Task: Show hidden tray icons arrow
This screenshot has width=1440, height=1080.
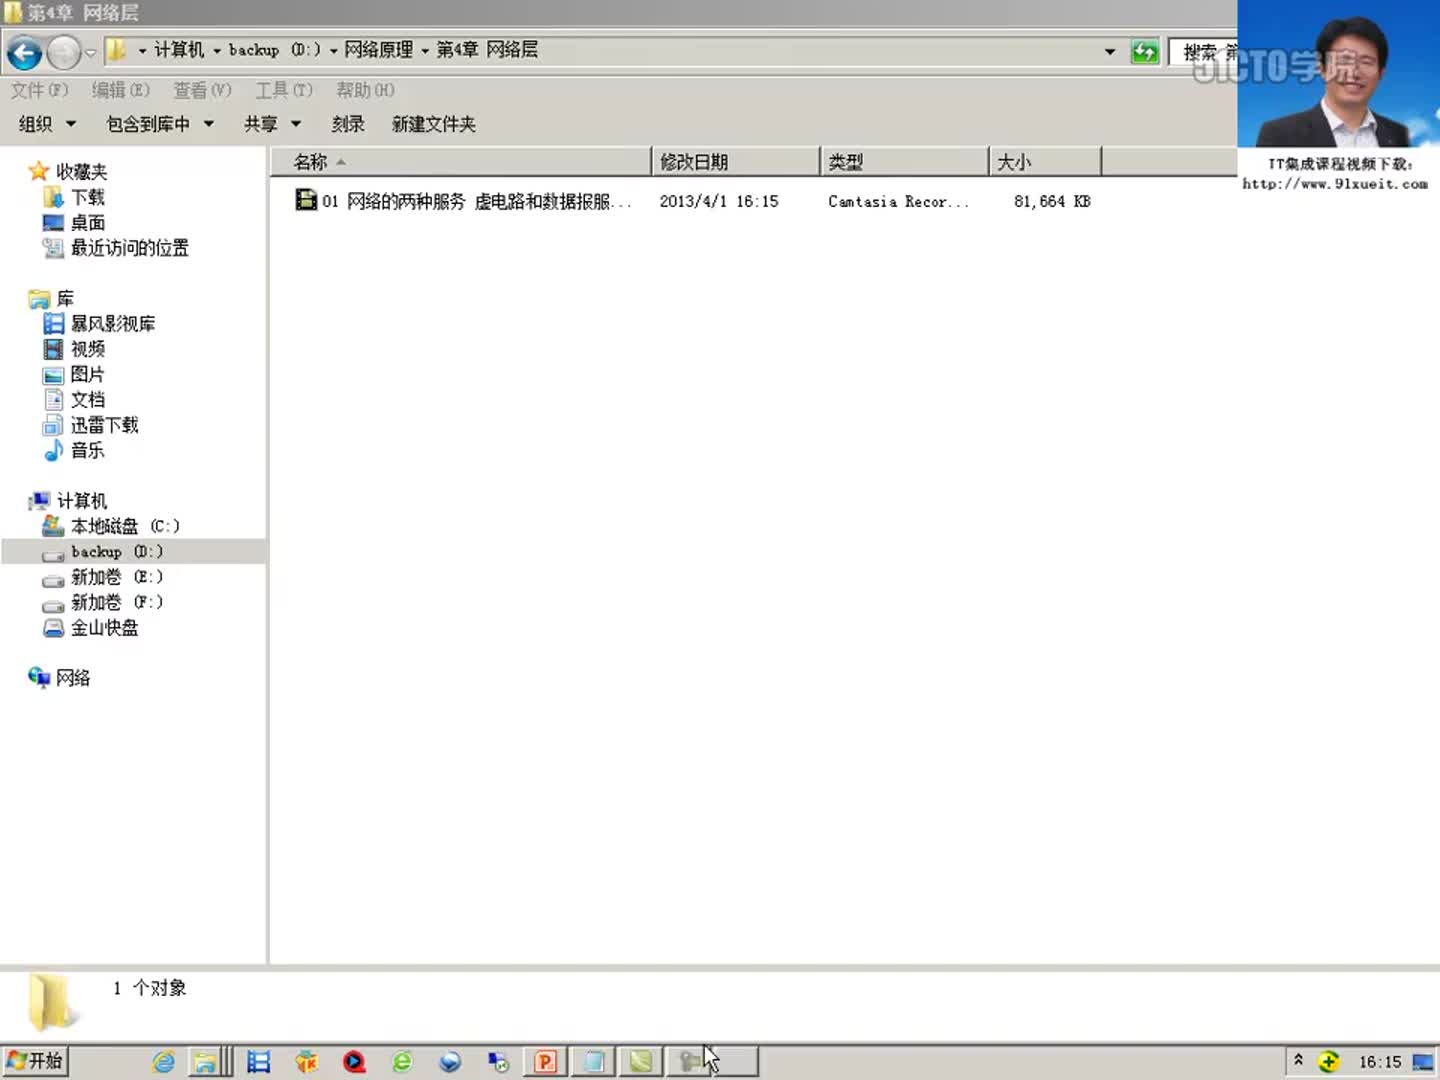Action: 1298,1060
